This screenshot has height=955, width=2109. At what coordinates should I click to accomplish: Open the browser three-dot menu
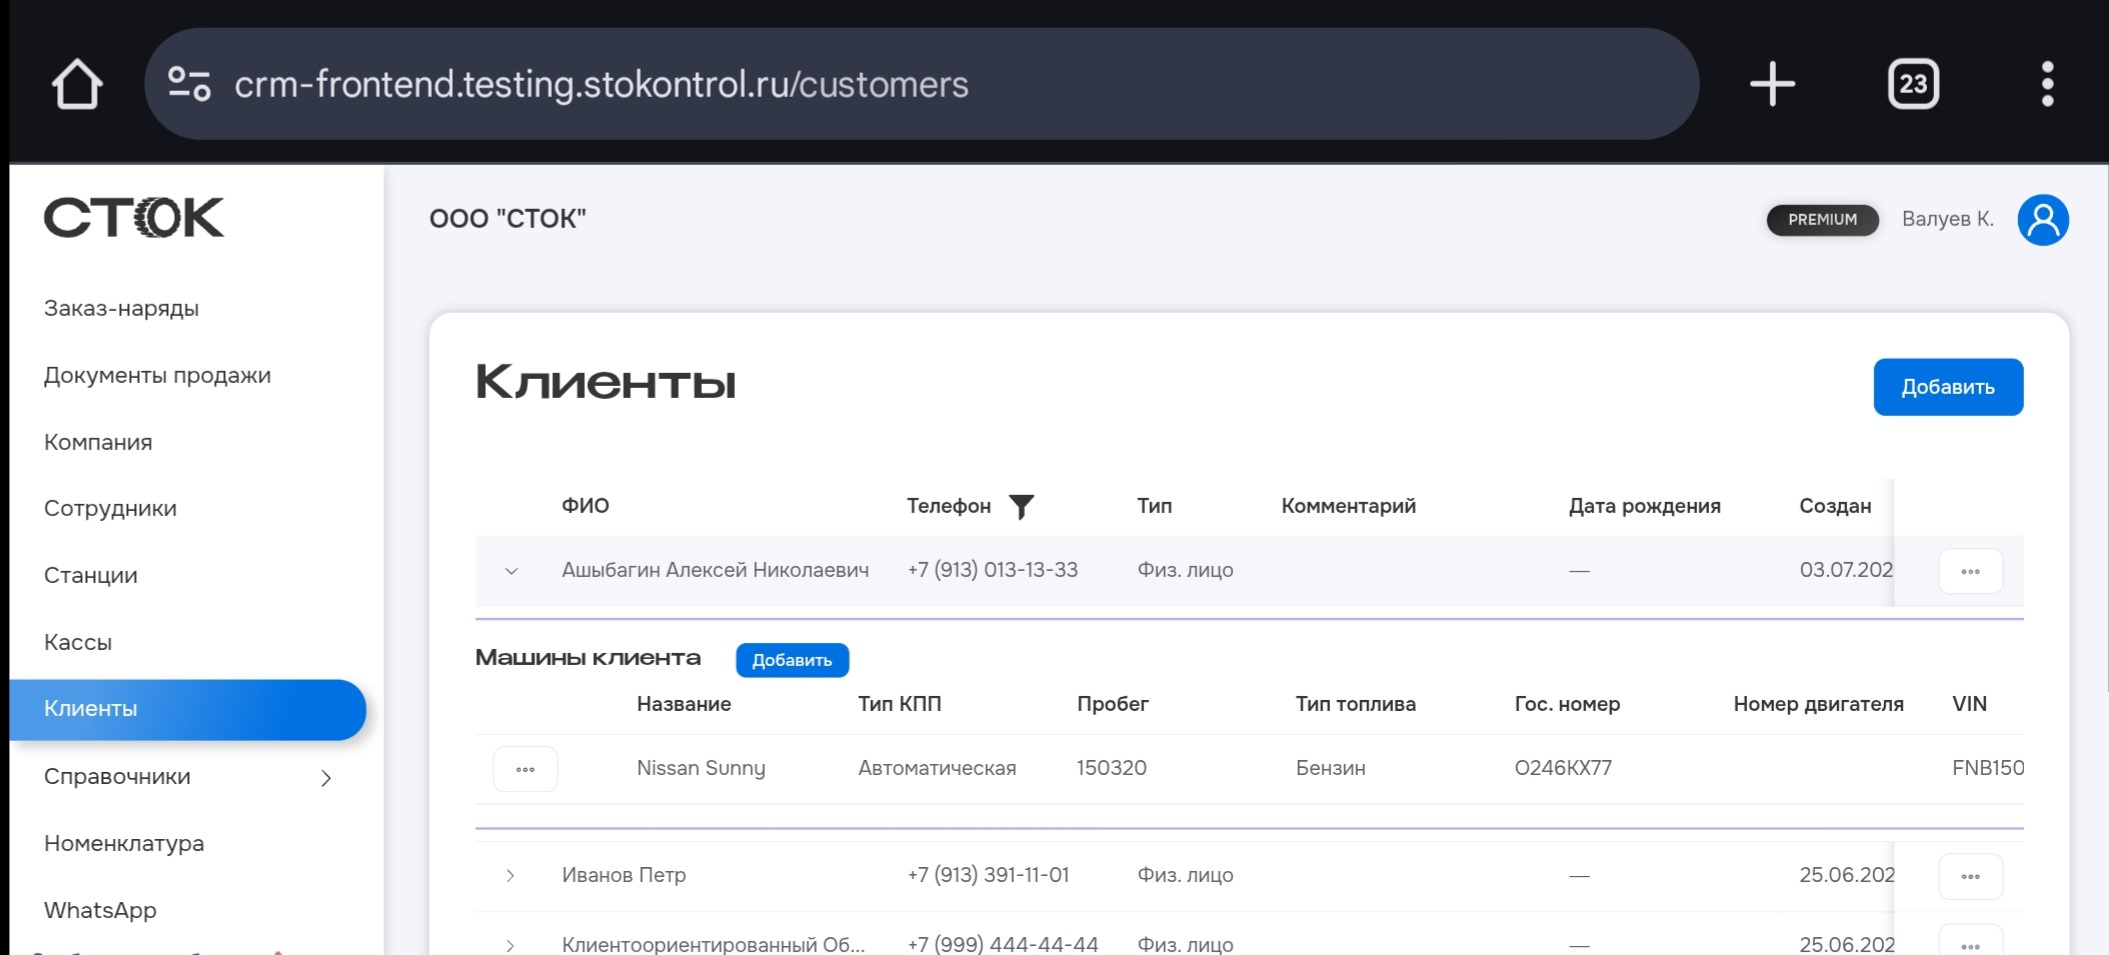2047,84
